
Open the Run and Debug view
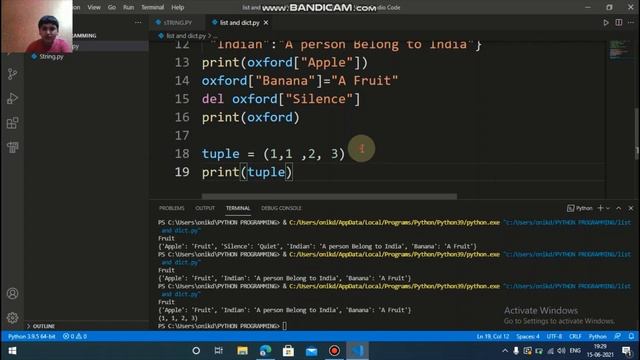click(12, 98)
